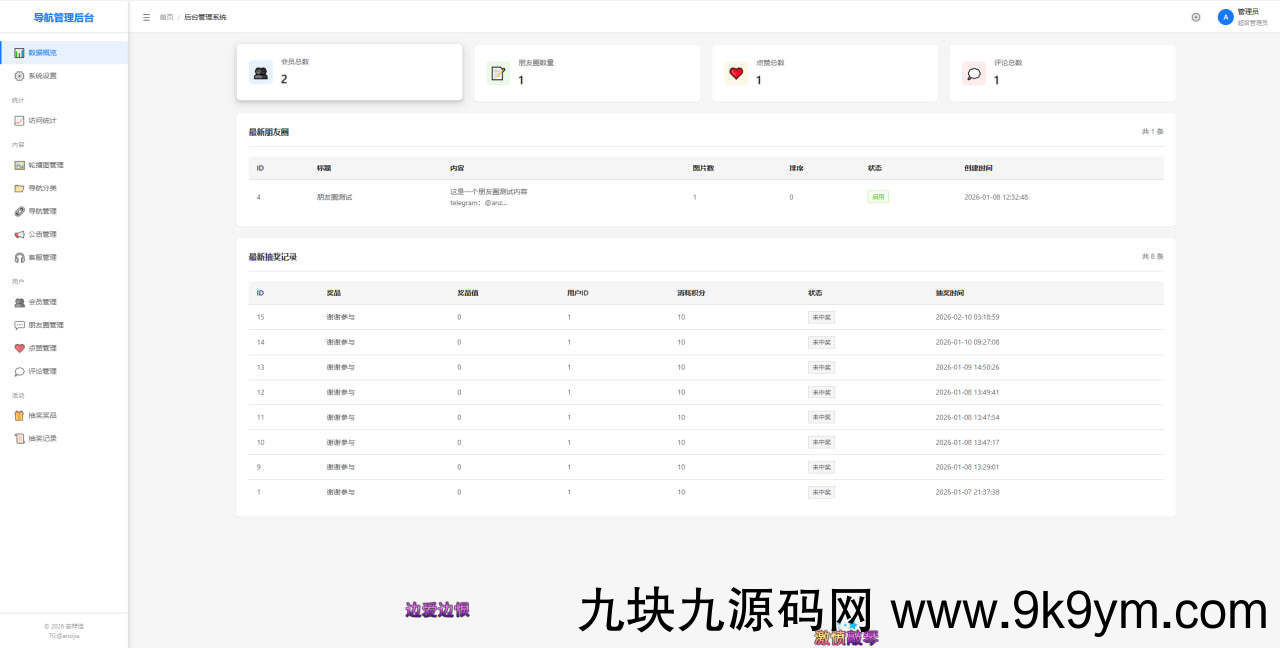Open 评论管理 in the sidebar

42,372
